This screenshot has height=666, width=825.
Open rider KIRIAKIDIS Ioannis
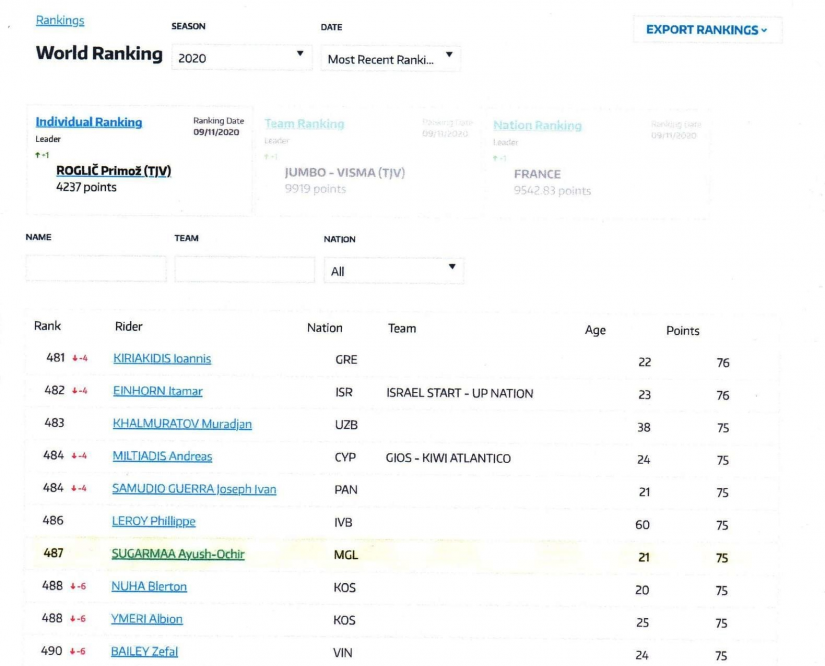[x=162, y=358]
